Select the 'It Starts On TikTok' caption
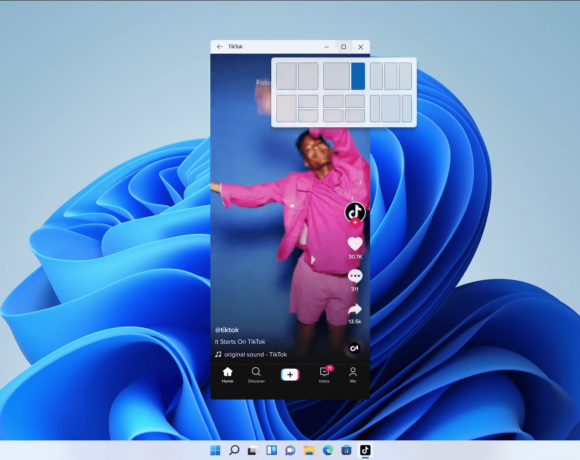The width and height of the screenshot is (580, 460). (x=240, y=342)
